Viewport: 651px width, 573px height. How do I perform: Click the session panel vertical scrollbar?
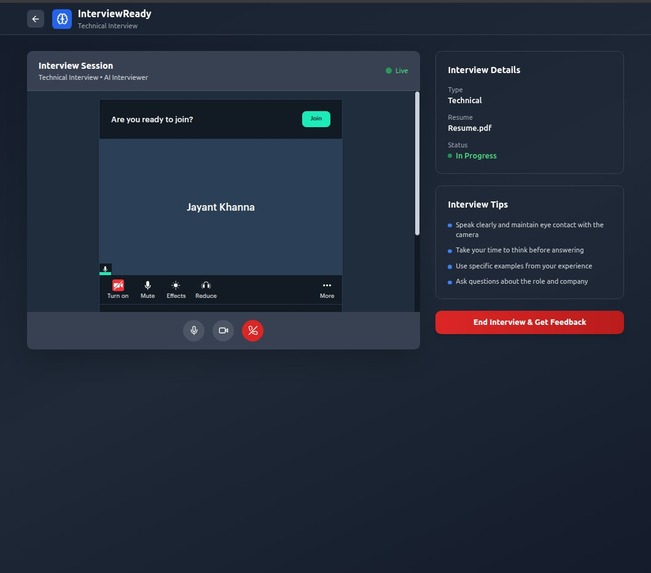(417, 163)
